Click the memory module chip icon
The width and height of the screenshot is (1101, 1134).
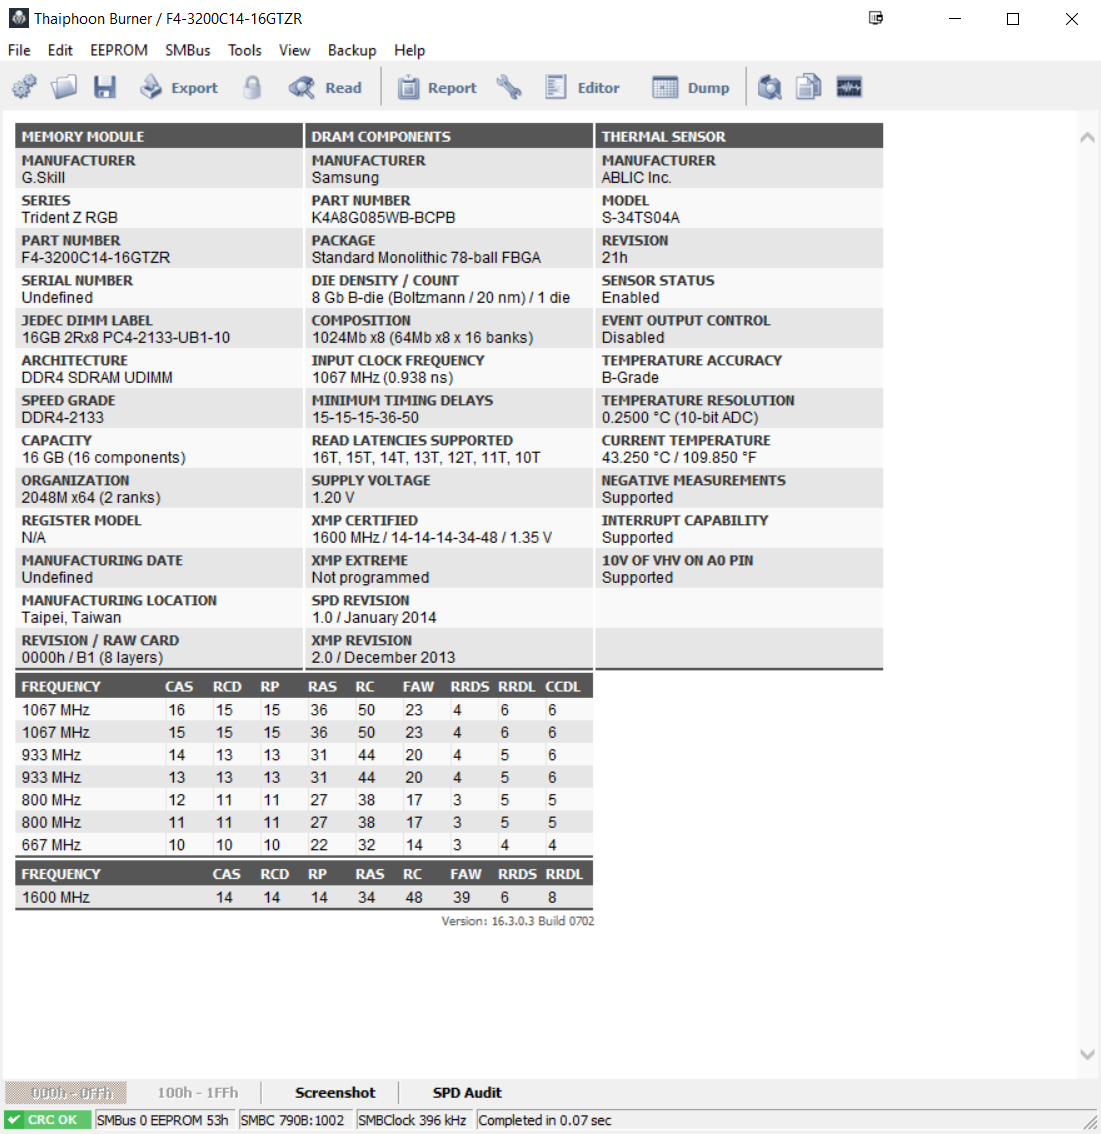849,88
